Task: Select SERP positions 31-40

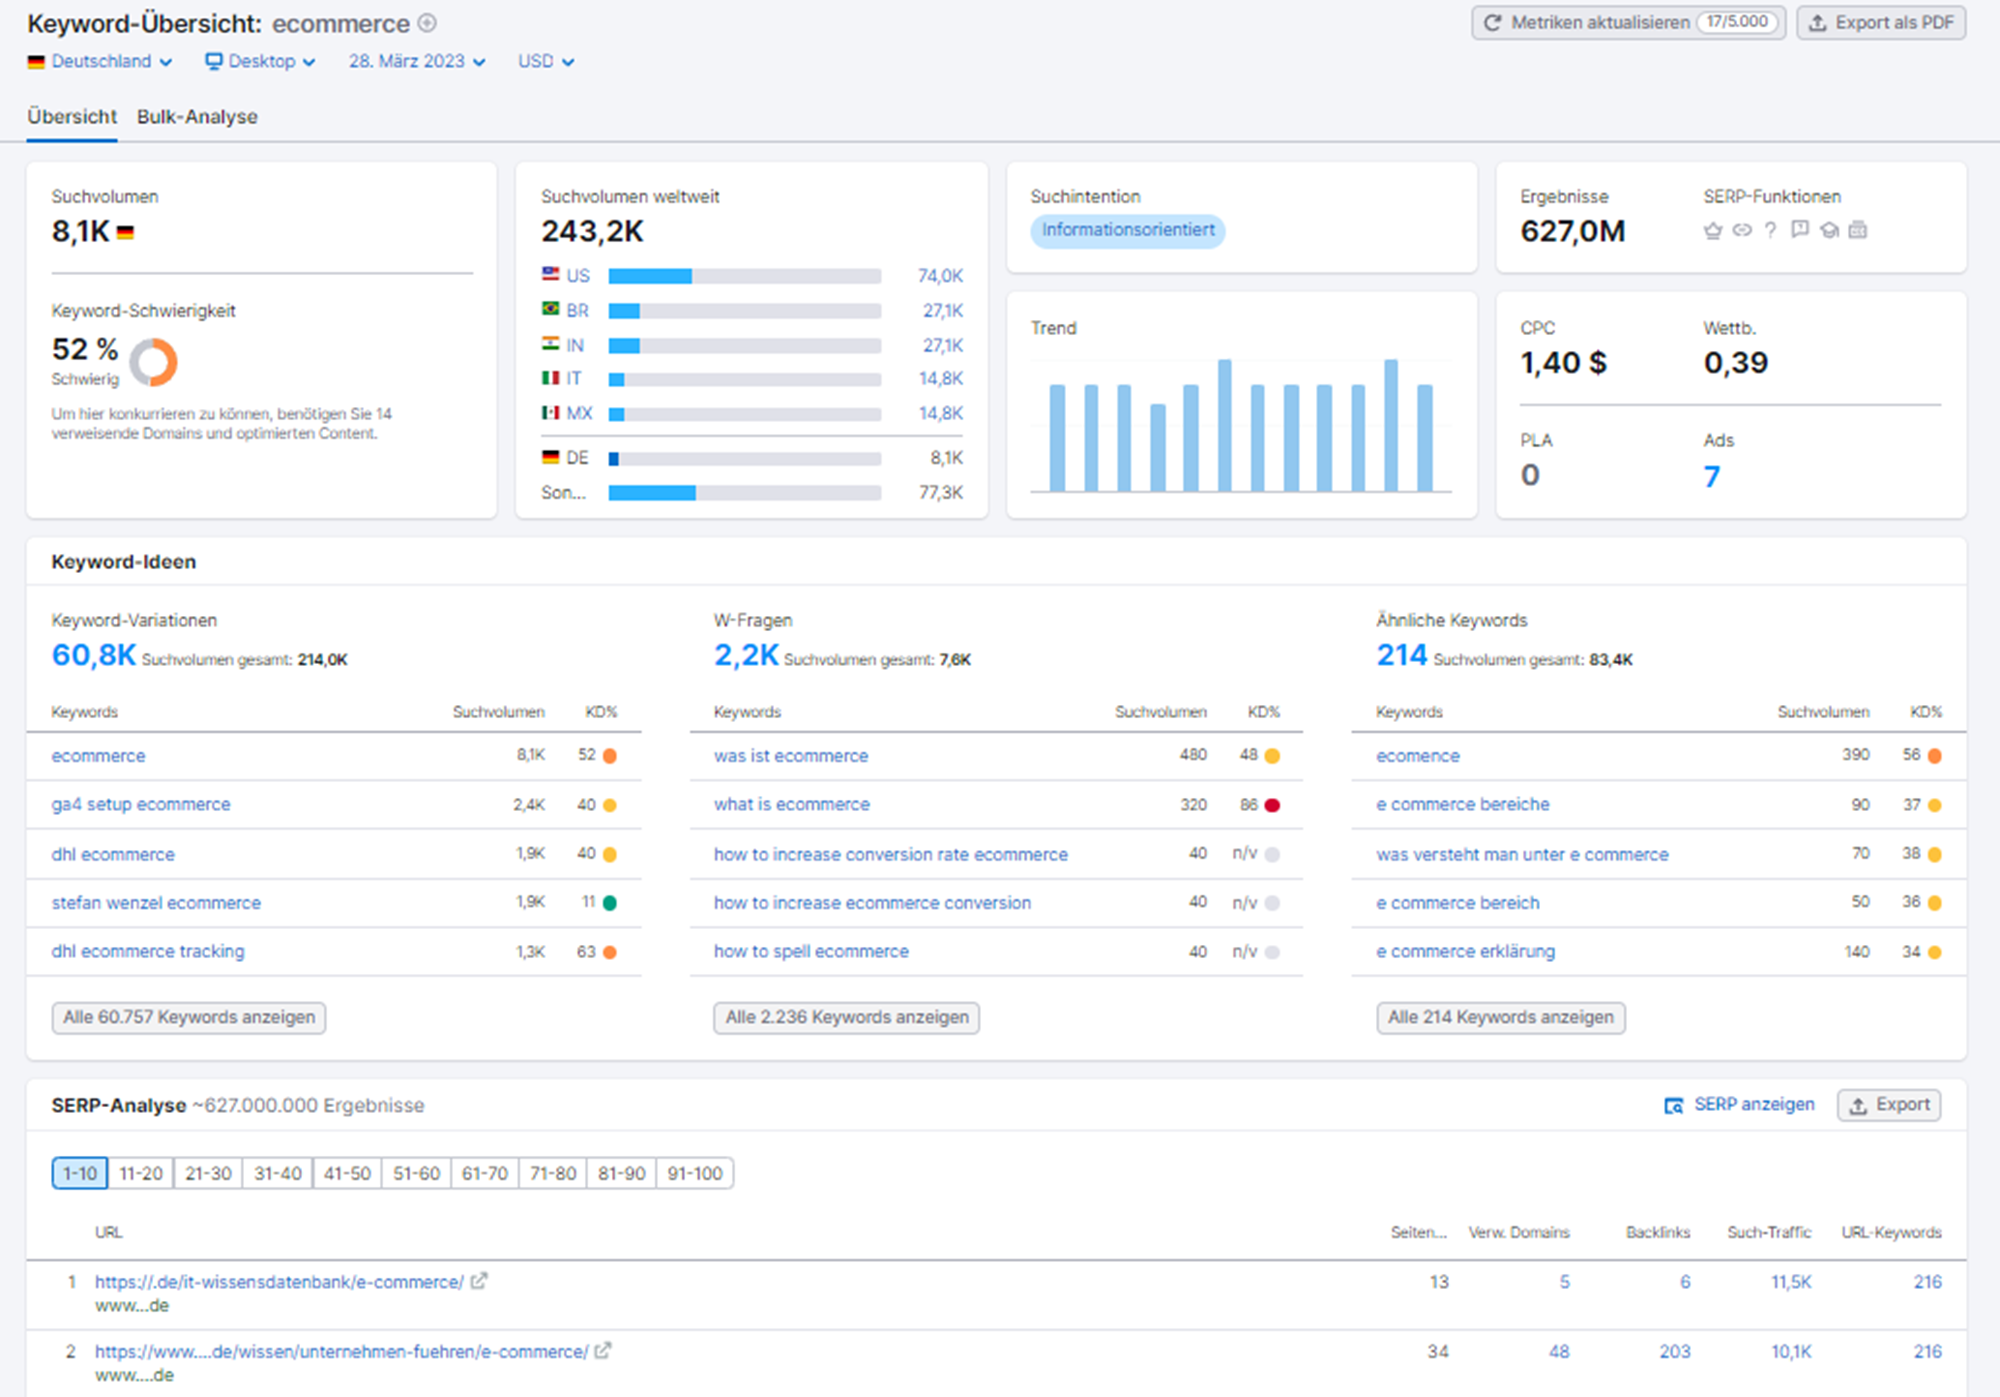Action: point(277,1173)
